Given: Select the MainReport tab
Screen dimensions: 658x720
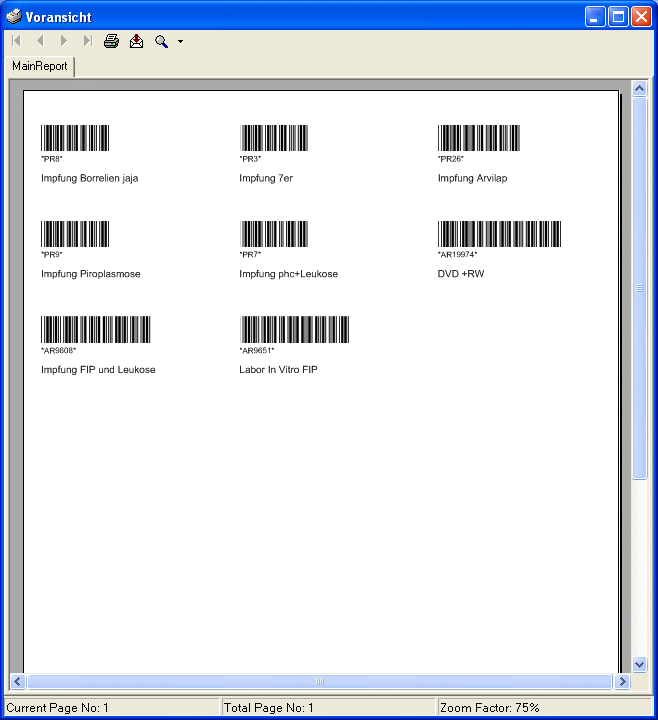Looking at the screenshot, I should coord(39,66).
